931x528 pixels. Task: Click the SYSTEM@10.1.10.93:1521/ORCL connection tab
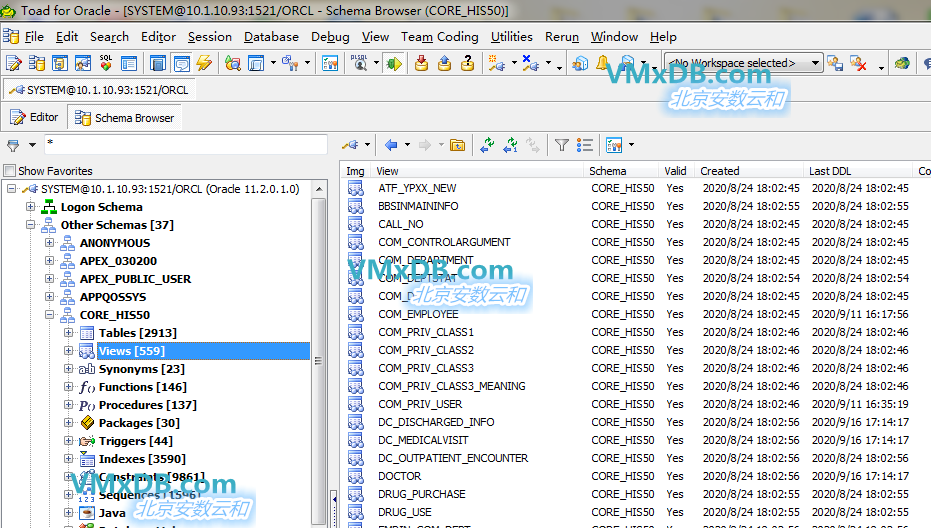(x=99, y=90)
